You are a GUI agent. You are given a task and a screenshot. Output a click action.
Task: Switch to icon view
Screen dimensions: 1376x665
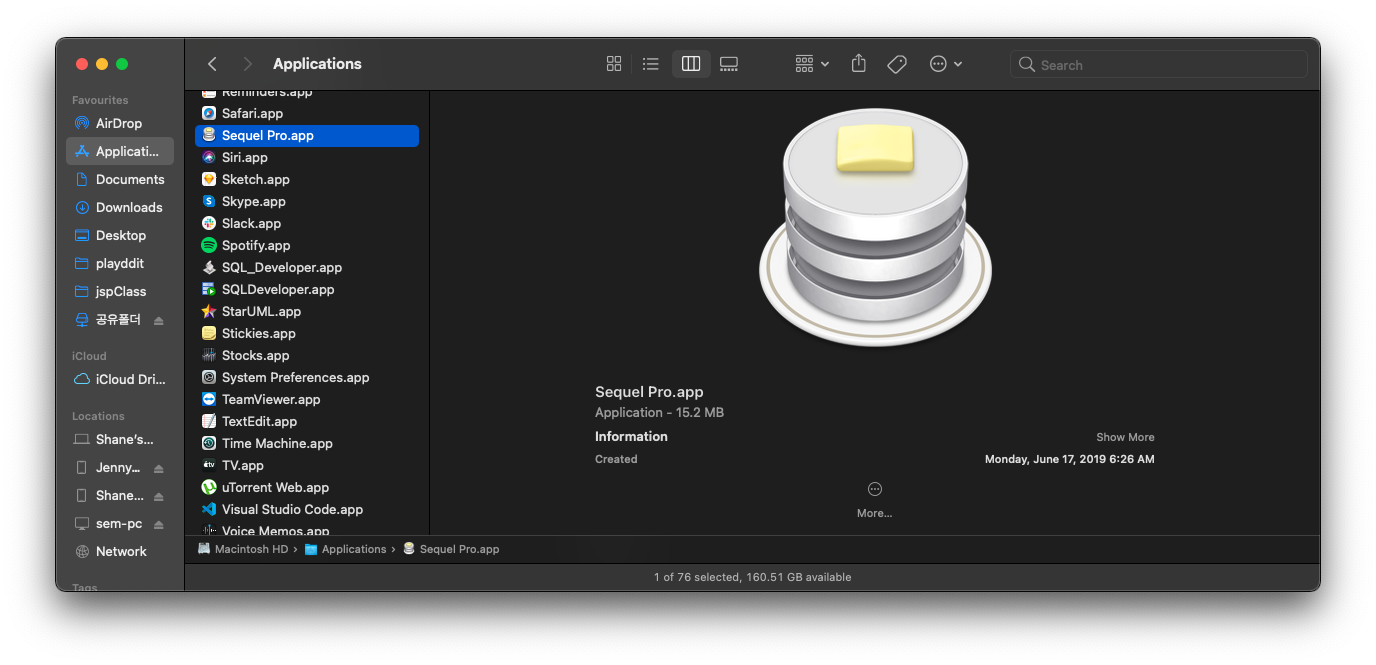[x=614, y=64]
